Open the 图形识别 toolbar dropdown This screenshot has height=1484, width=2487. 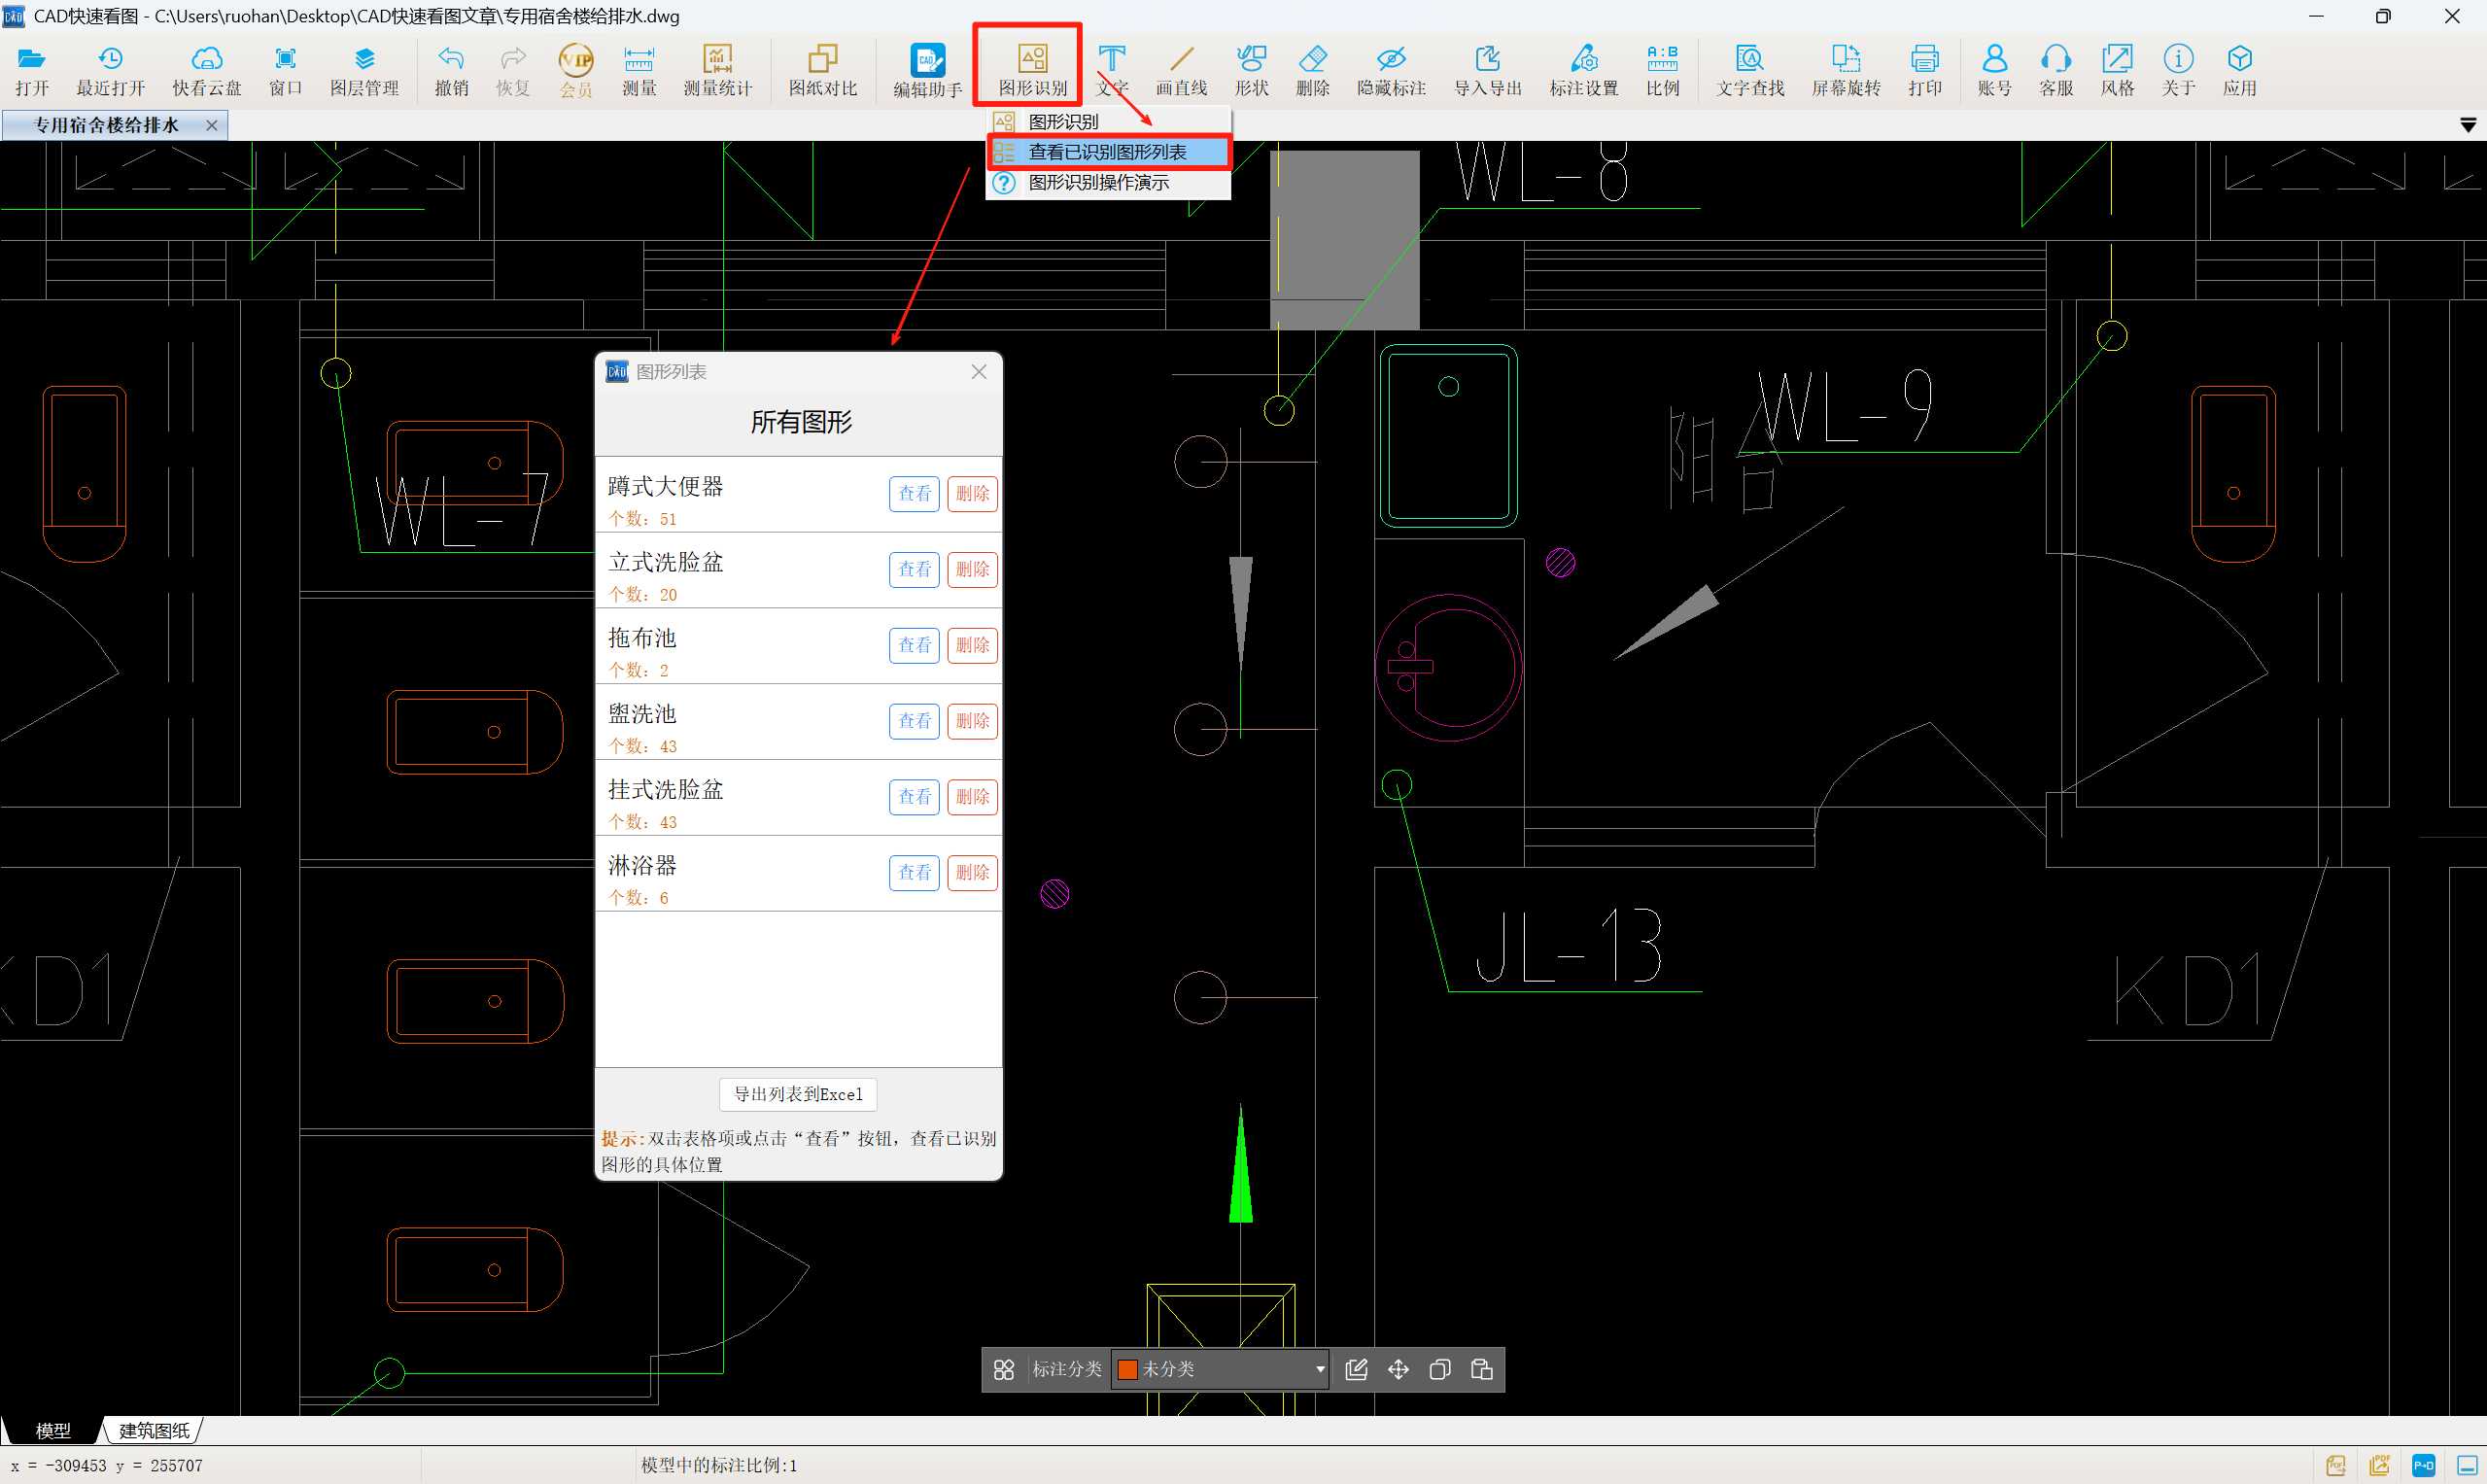1032,70
